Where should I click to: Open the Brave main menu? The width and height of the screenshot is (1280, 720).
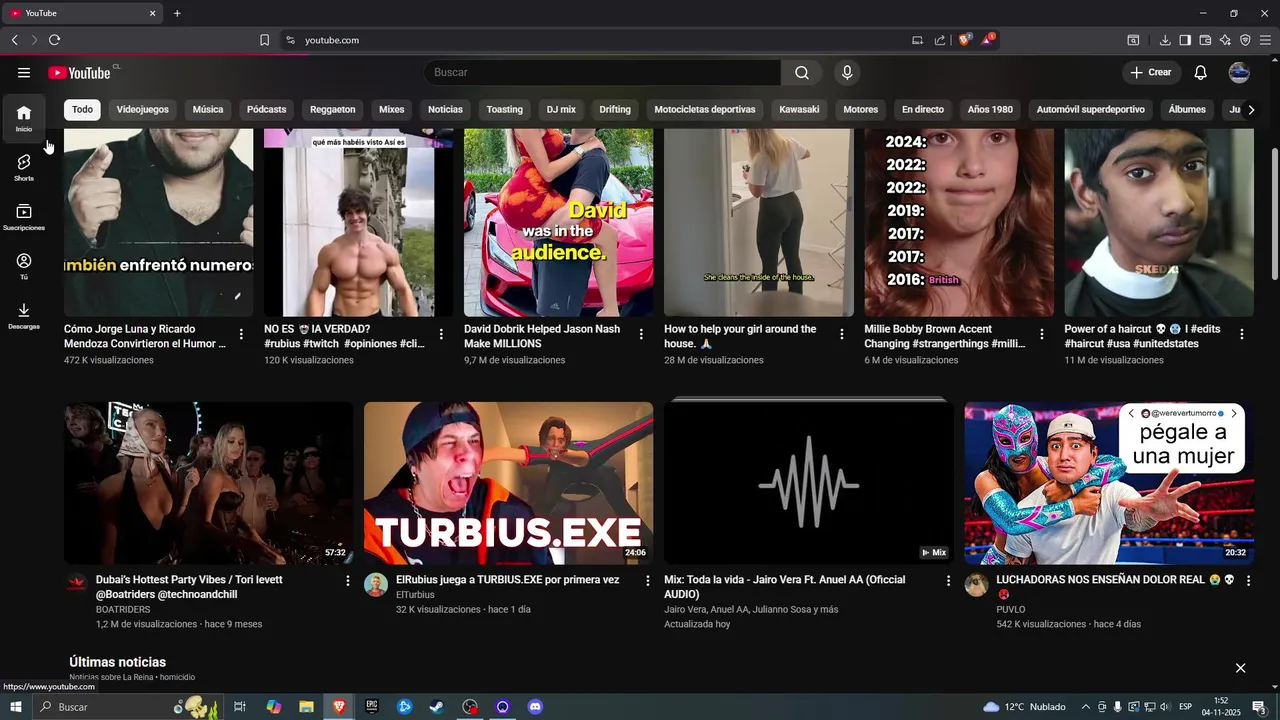[1265, 40]
